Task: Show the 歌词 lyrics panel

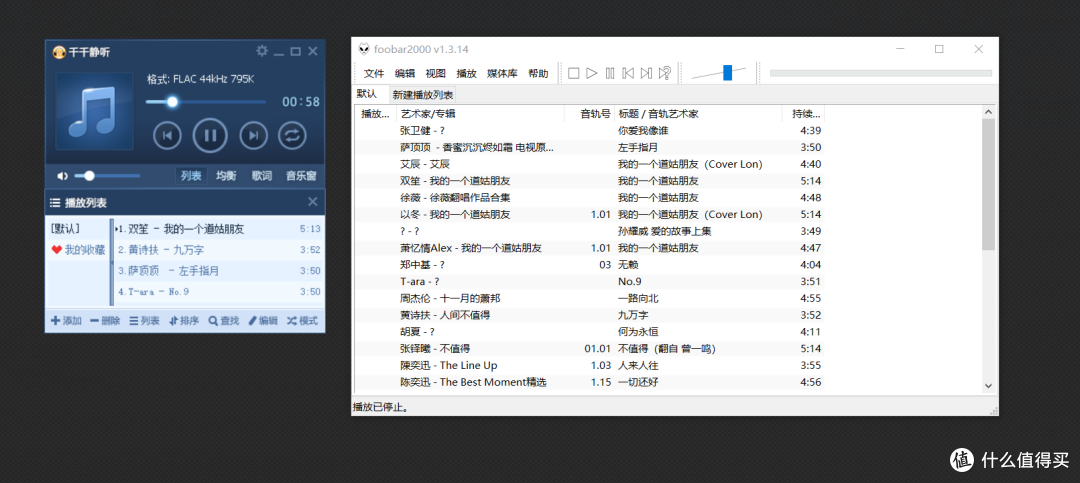Action: click(x=262, y=176)
